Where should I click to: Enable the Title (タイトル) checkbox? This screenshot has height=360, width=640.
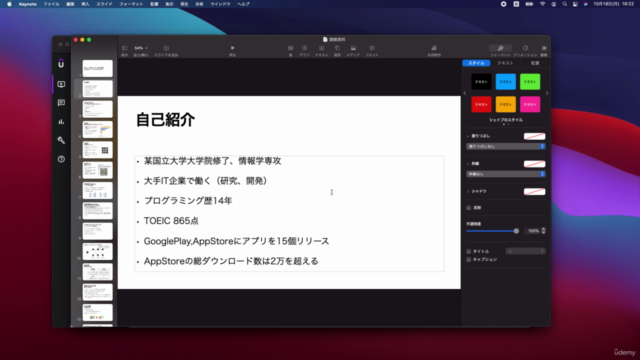(469, 251)
